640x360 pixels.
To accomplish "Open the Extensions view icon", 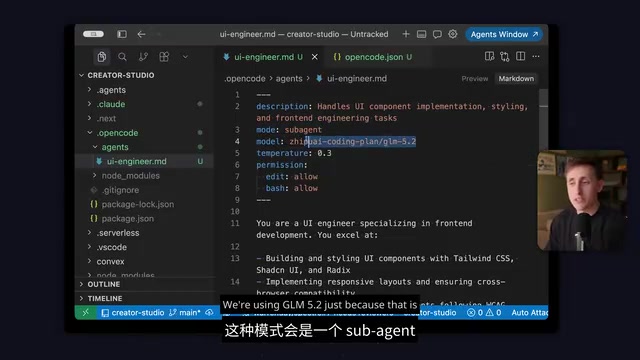I will click(x=164, y=57).
